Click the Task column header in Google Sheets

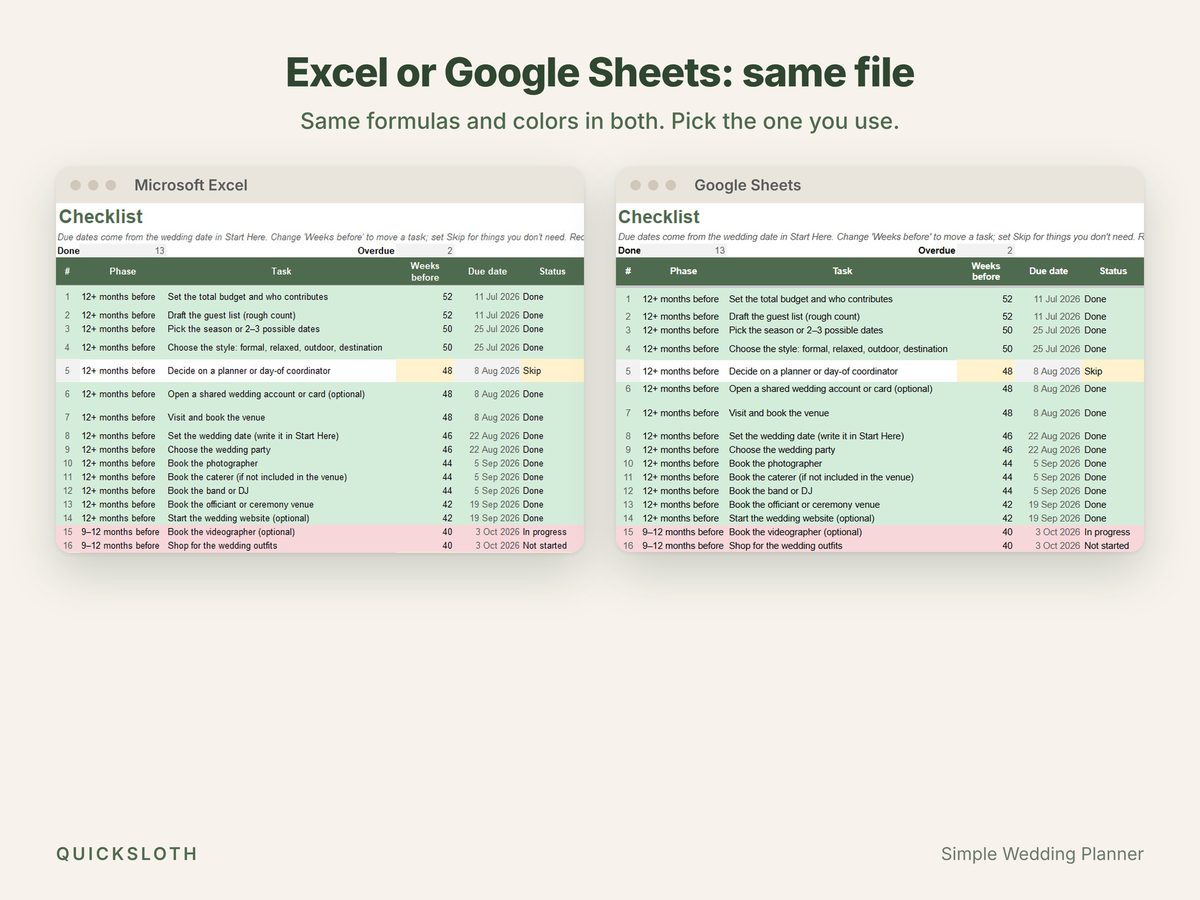pos(842,271)
